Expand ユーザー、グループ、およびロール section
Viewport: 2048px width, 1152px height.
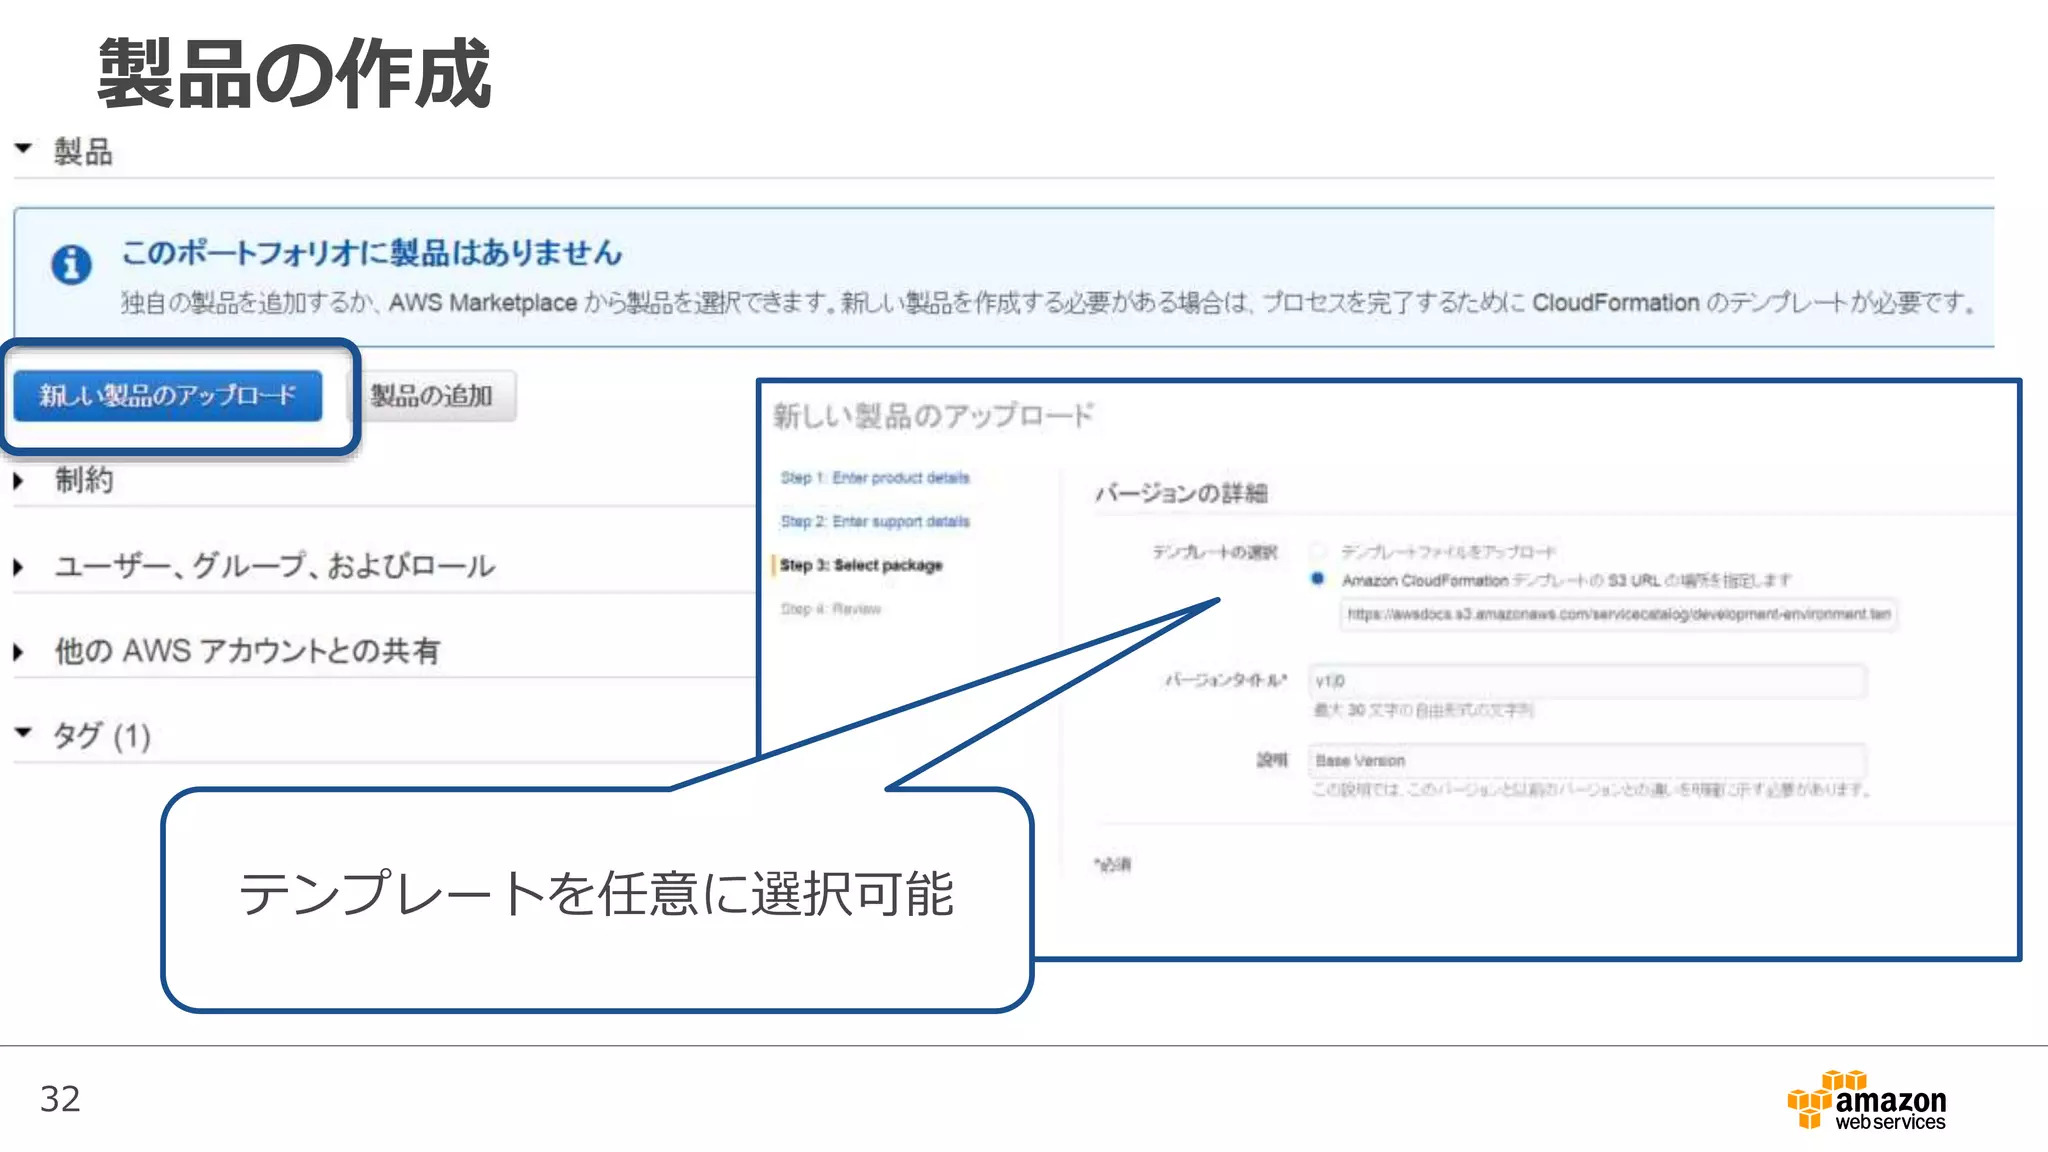[19, 567]
